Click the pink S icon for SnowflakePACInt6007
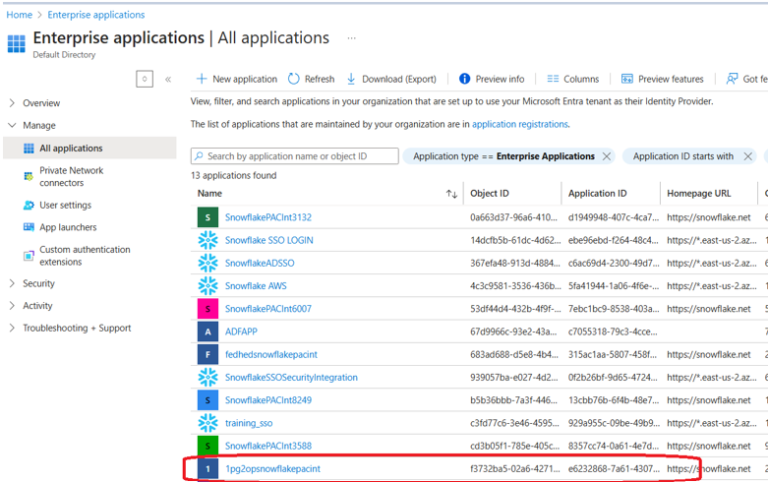 tap(208, 309)
